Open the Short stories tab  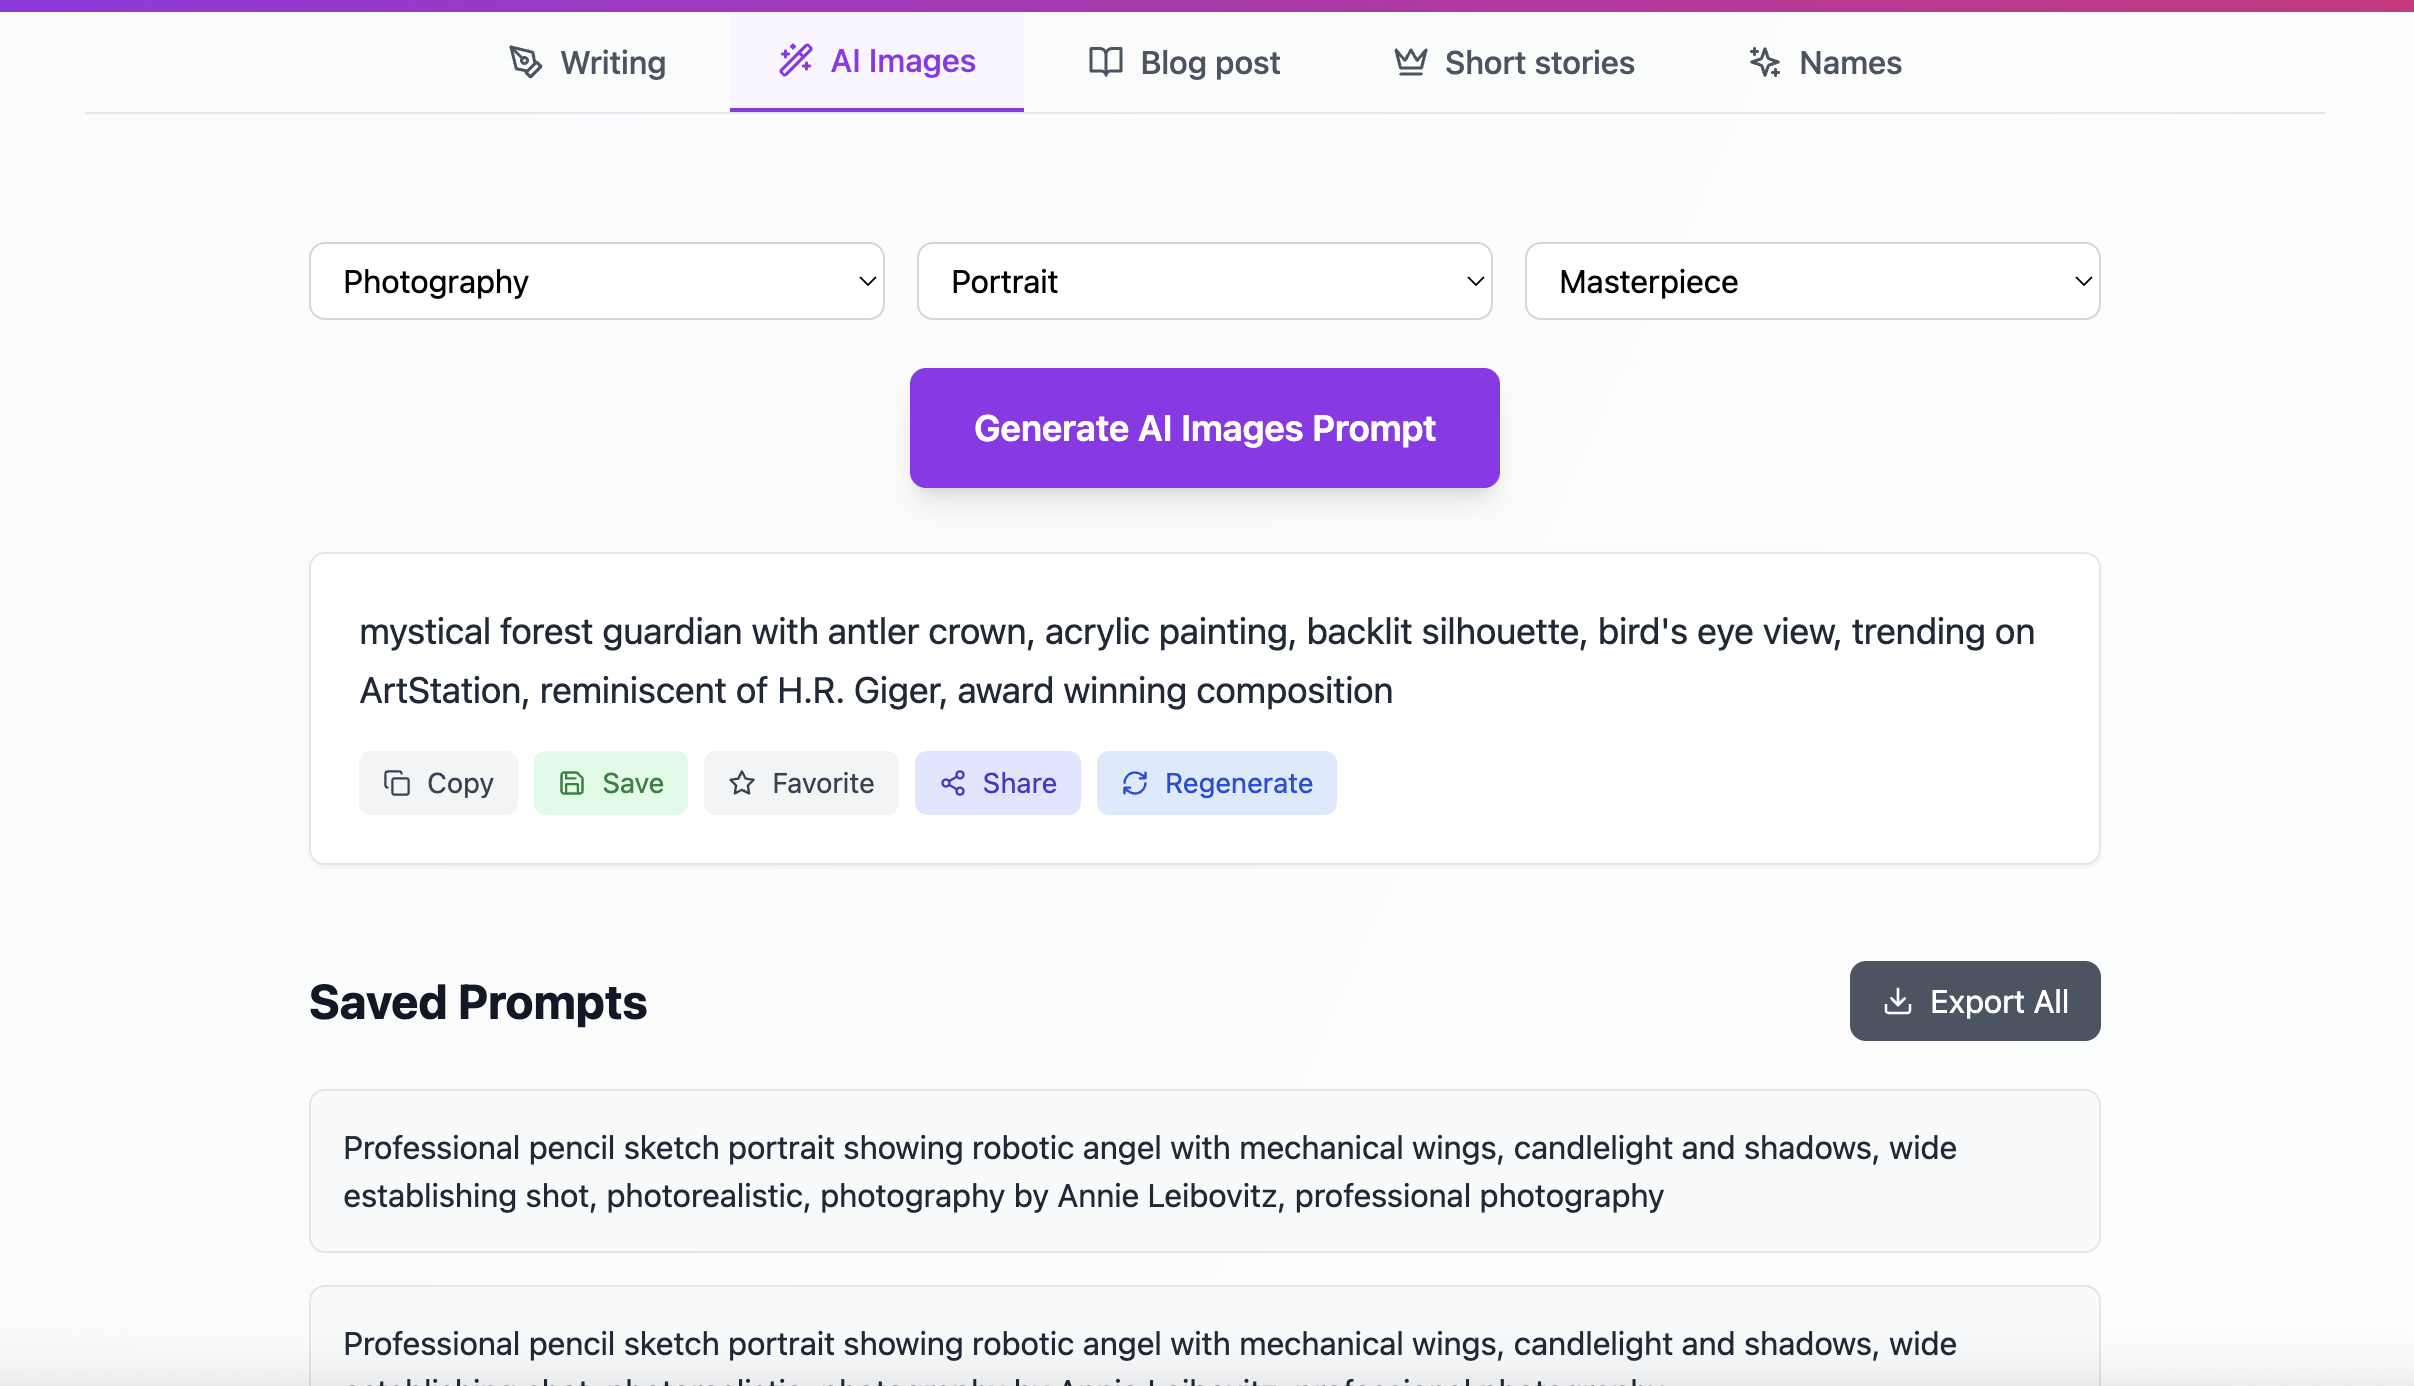pos(1514,62)
